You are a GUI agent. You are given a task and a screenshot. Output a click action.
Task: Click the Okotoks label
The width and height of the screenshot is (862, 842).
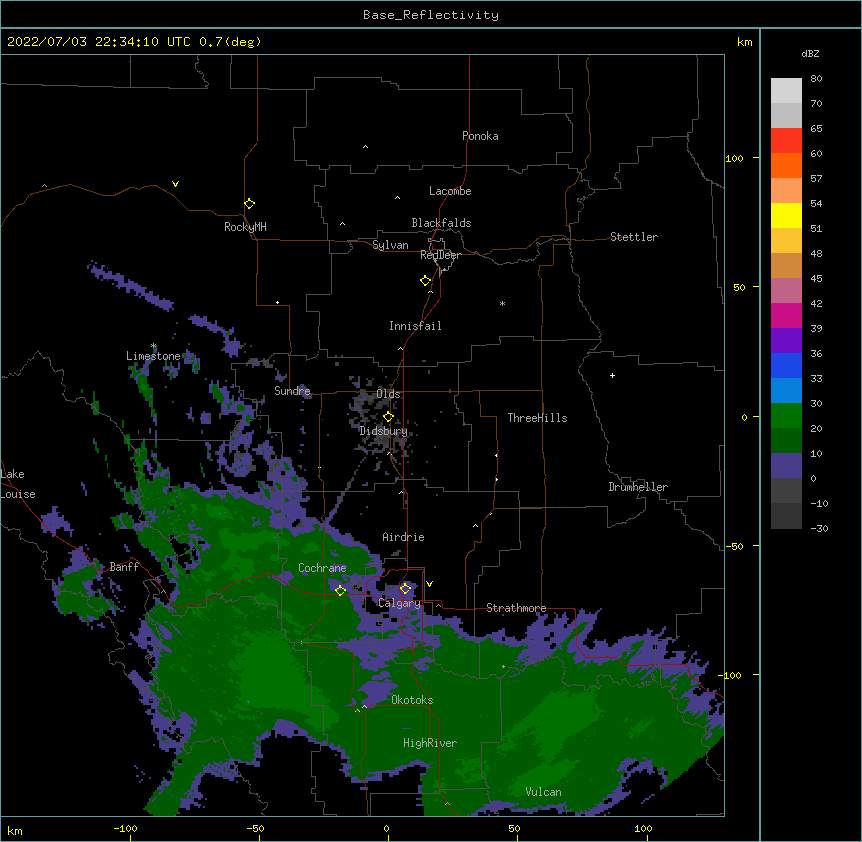[412, 700]
